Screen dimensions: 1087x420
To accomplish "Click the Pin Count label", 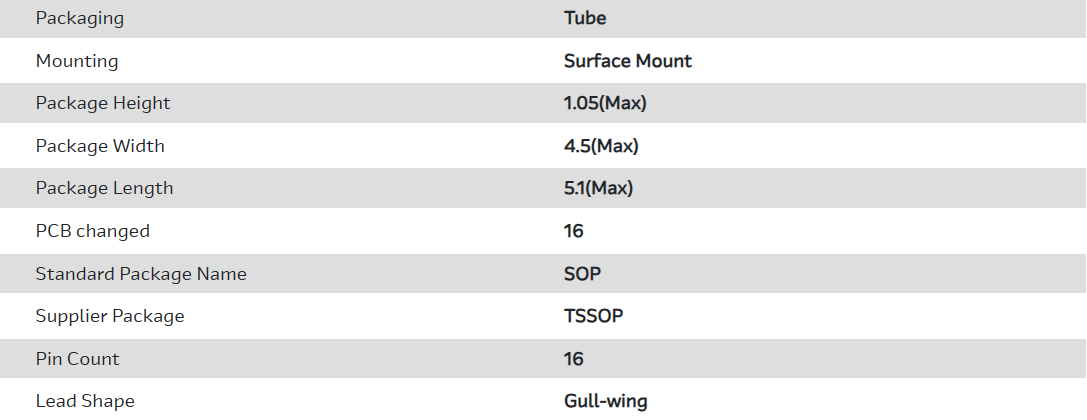I will pos(78,359).
